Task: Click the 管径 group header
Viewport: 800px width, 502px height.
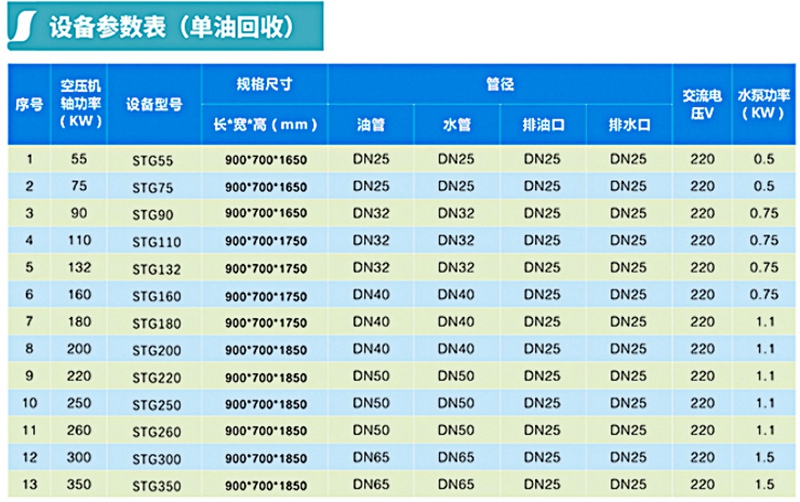Action: (500, 84)
